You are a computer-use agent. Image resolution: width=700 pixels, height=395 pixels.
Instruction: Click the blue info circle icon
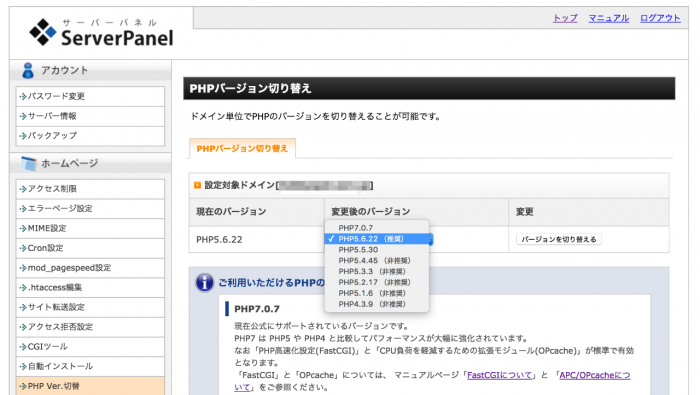point(204,283)
